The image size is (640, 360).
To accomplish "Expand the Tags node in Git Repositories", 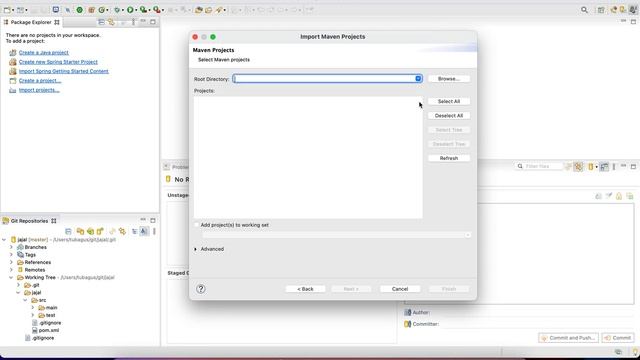I will click(x=11, y=255).
